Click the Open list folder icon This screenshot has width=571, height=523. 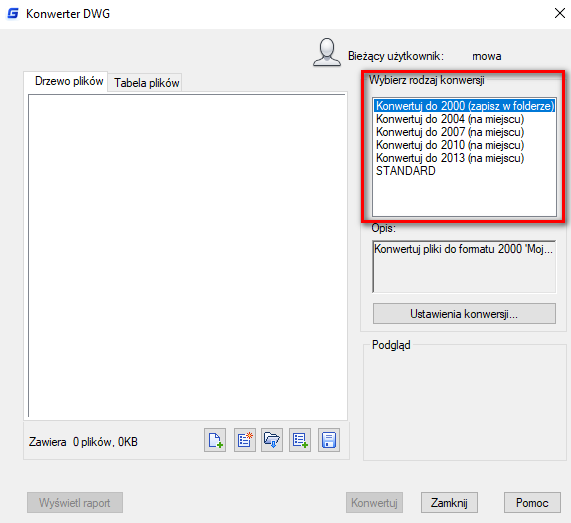272,440
